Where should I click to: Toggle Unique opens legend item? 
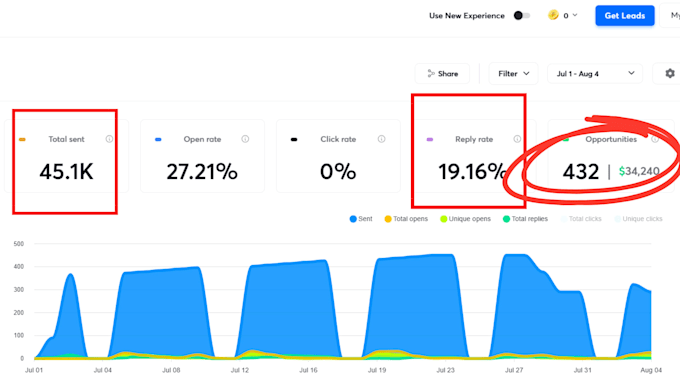[465, 219]
